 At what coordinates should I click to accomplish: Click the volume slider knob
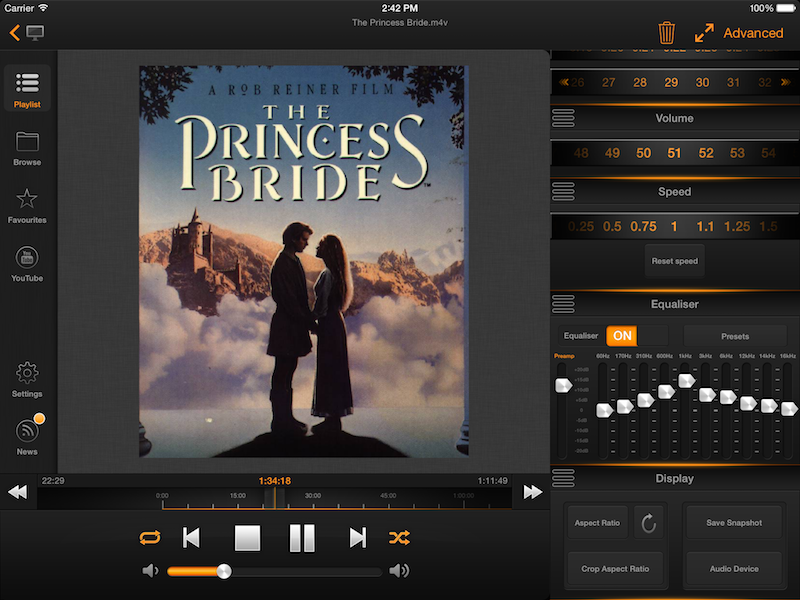pyautogui.click(x=223, y=571)
